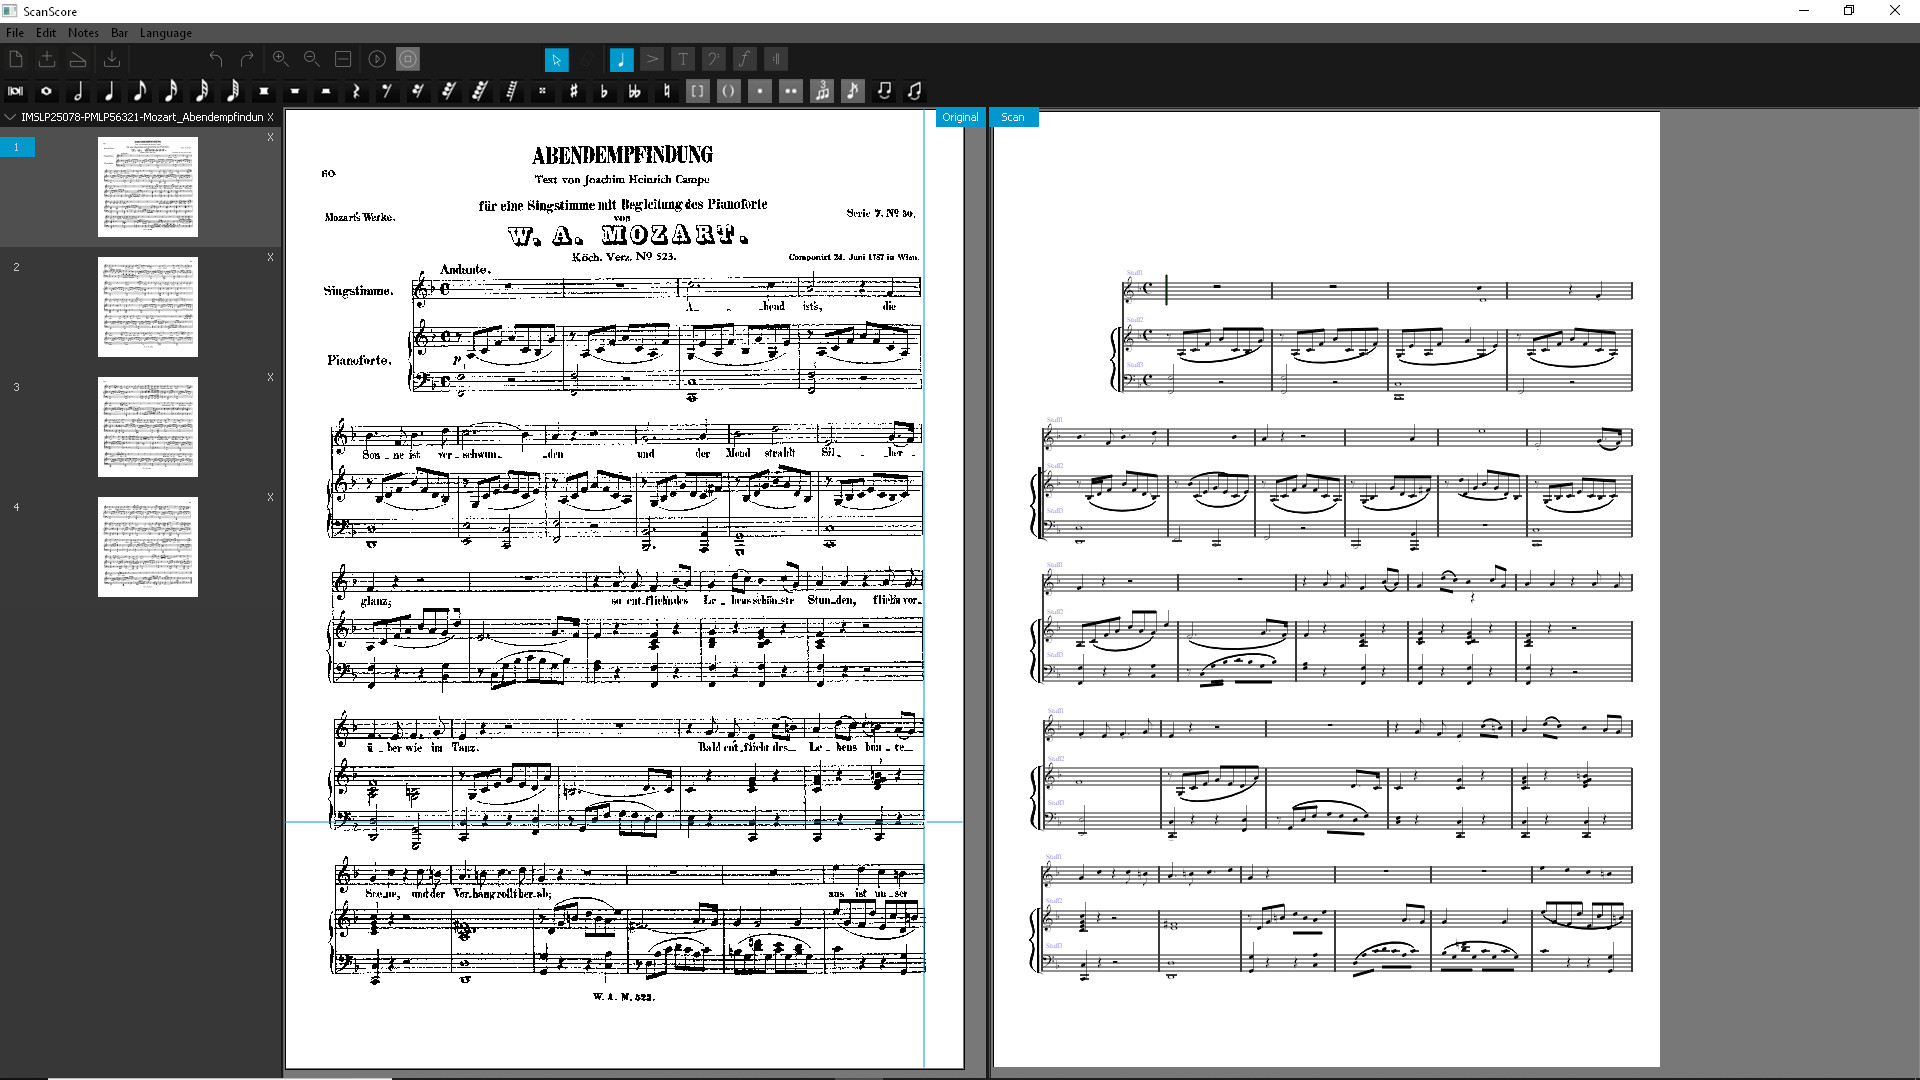Select the double whole rest
Screen dimensions: 1920x1080
[x=264, y=91]
